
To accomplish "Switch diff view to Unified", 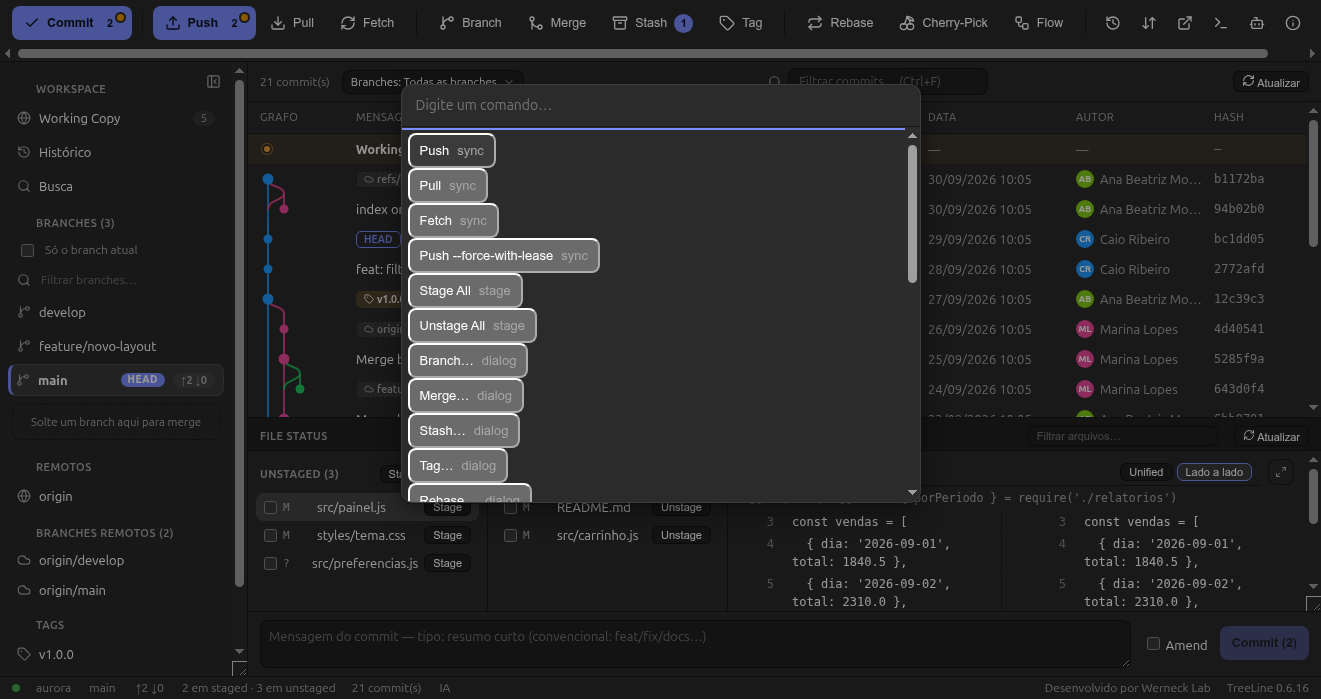I will tap(1146, 472).
